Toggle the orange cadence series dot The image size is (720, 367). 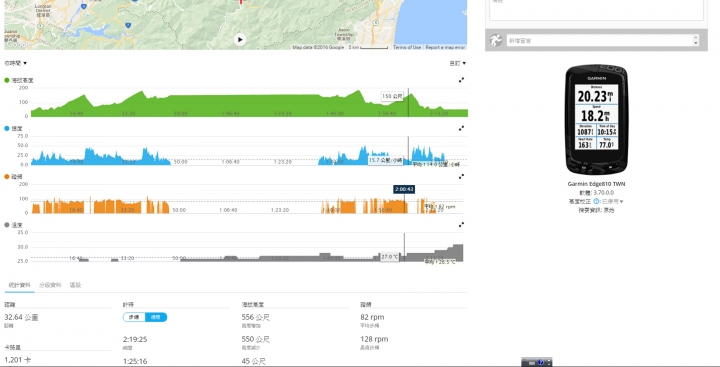click(6, 176)
